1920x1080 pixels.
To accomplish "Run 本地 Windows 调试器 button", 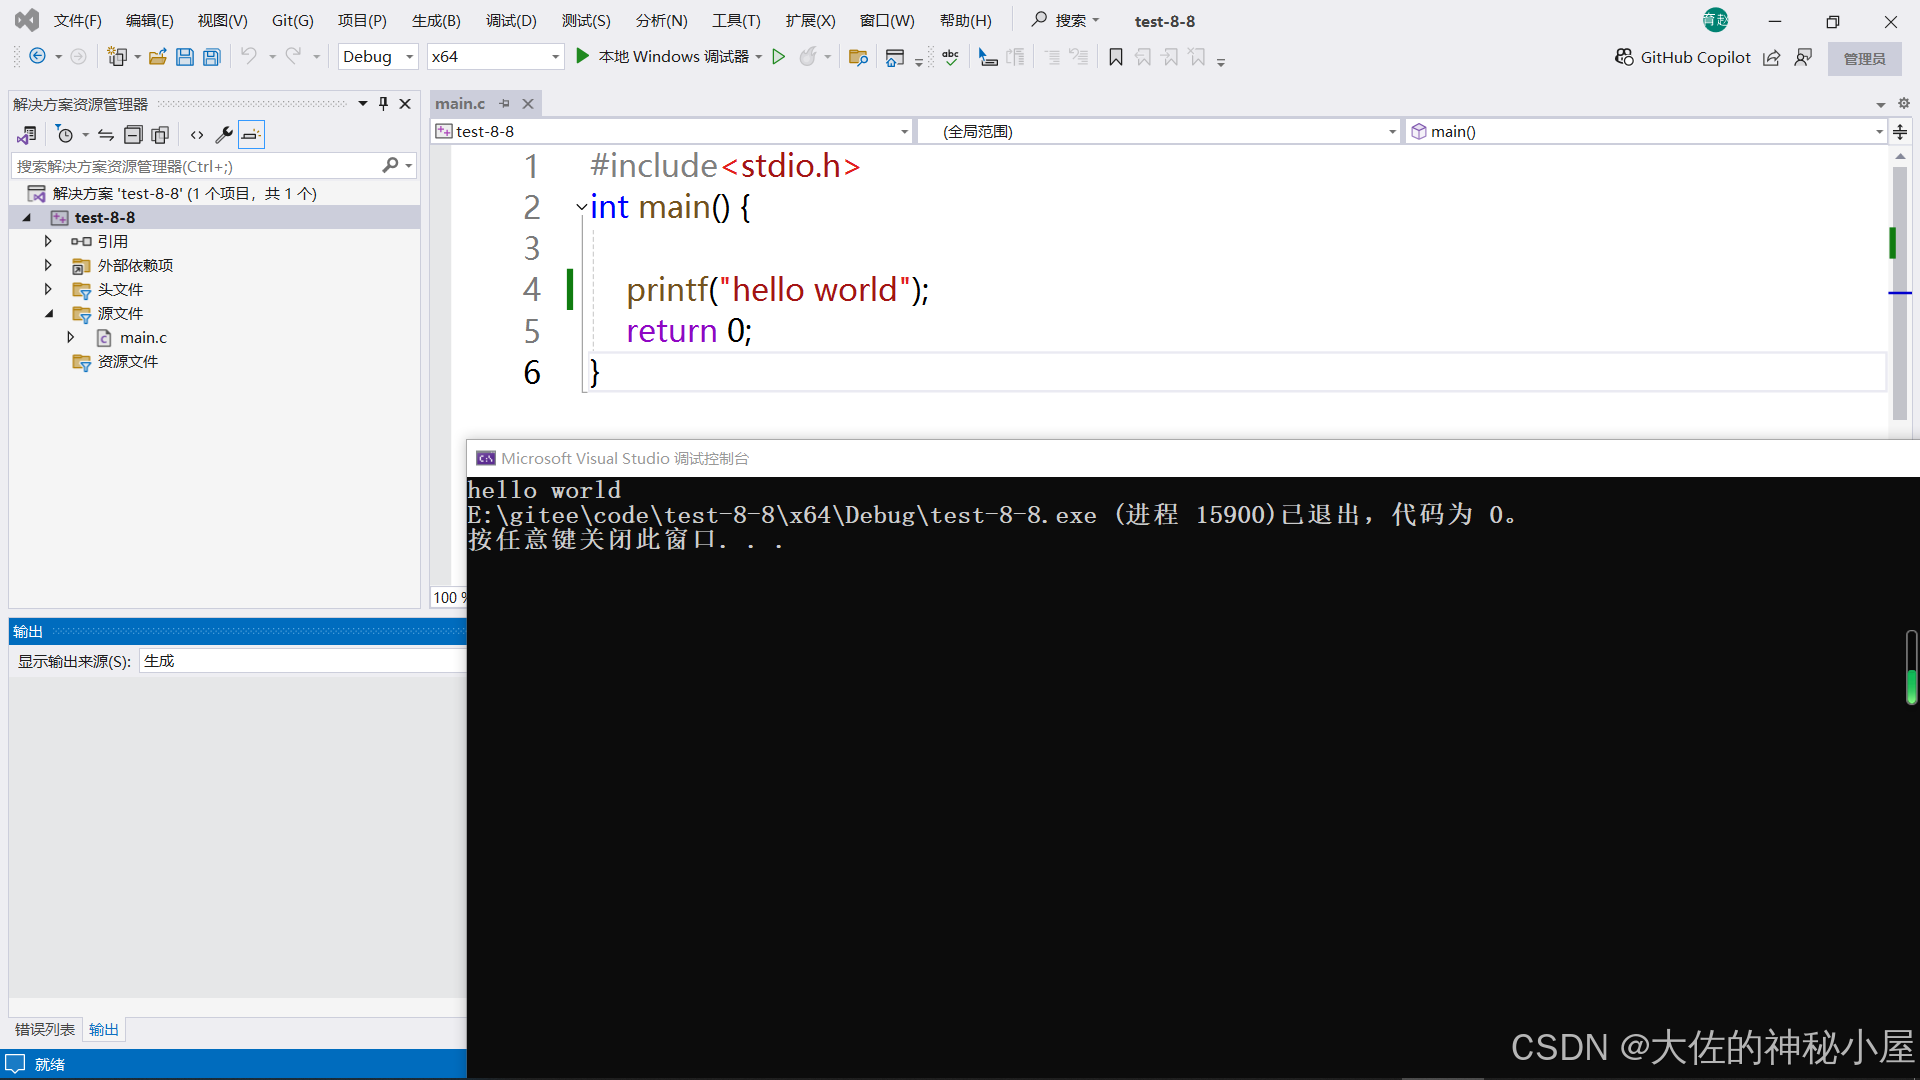I will [x=662, y=57].
